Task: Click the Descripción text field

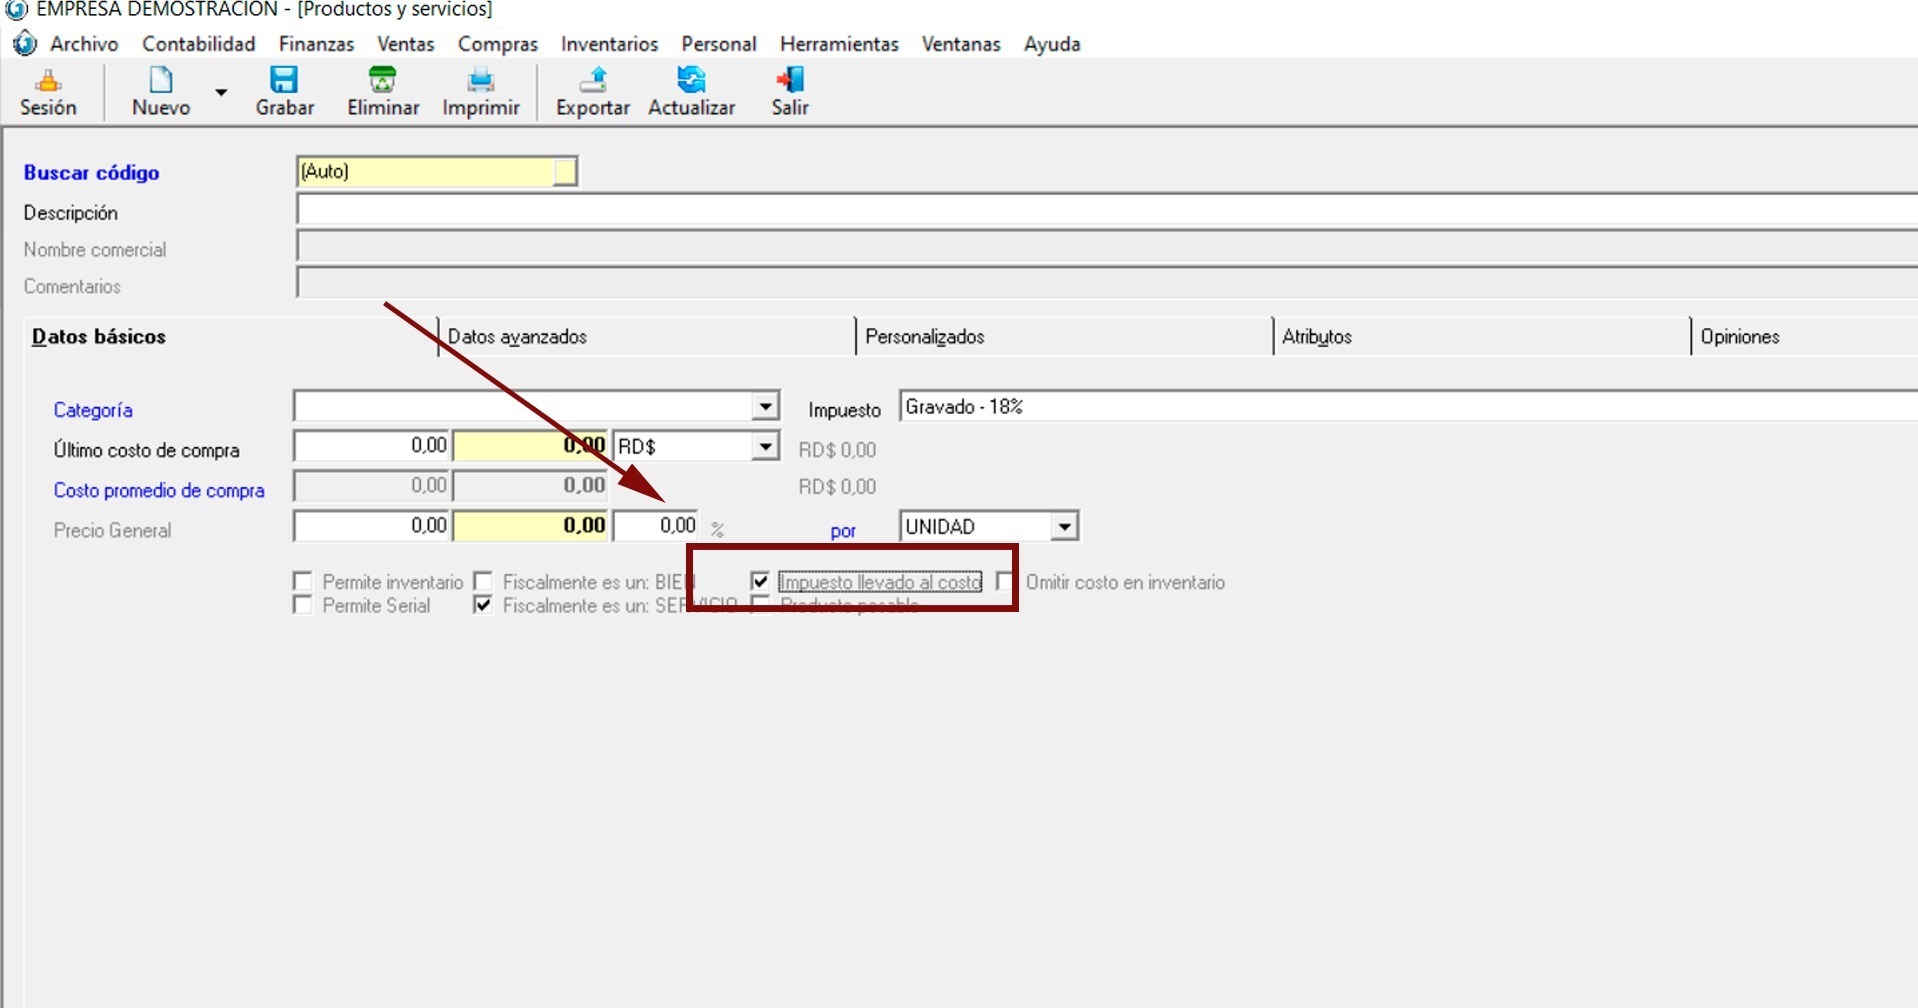Action: 1100,210
